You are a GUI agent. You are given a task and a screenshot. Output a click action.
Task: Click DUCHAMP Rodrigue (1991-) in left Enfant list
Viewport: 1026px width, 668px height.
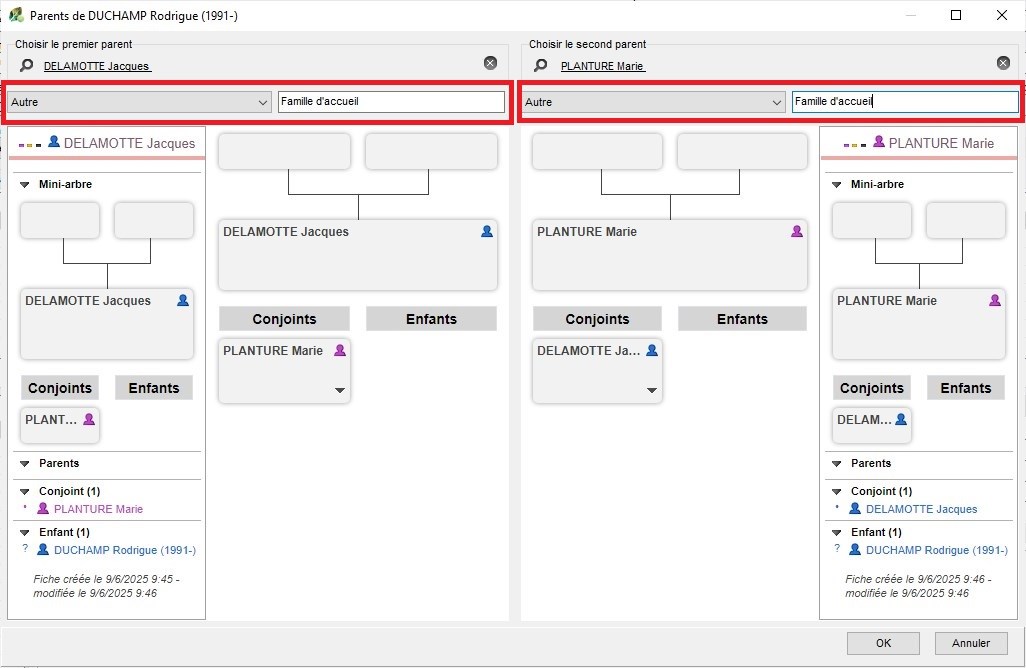coord(125,550)
